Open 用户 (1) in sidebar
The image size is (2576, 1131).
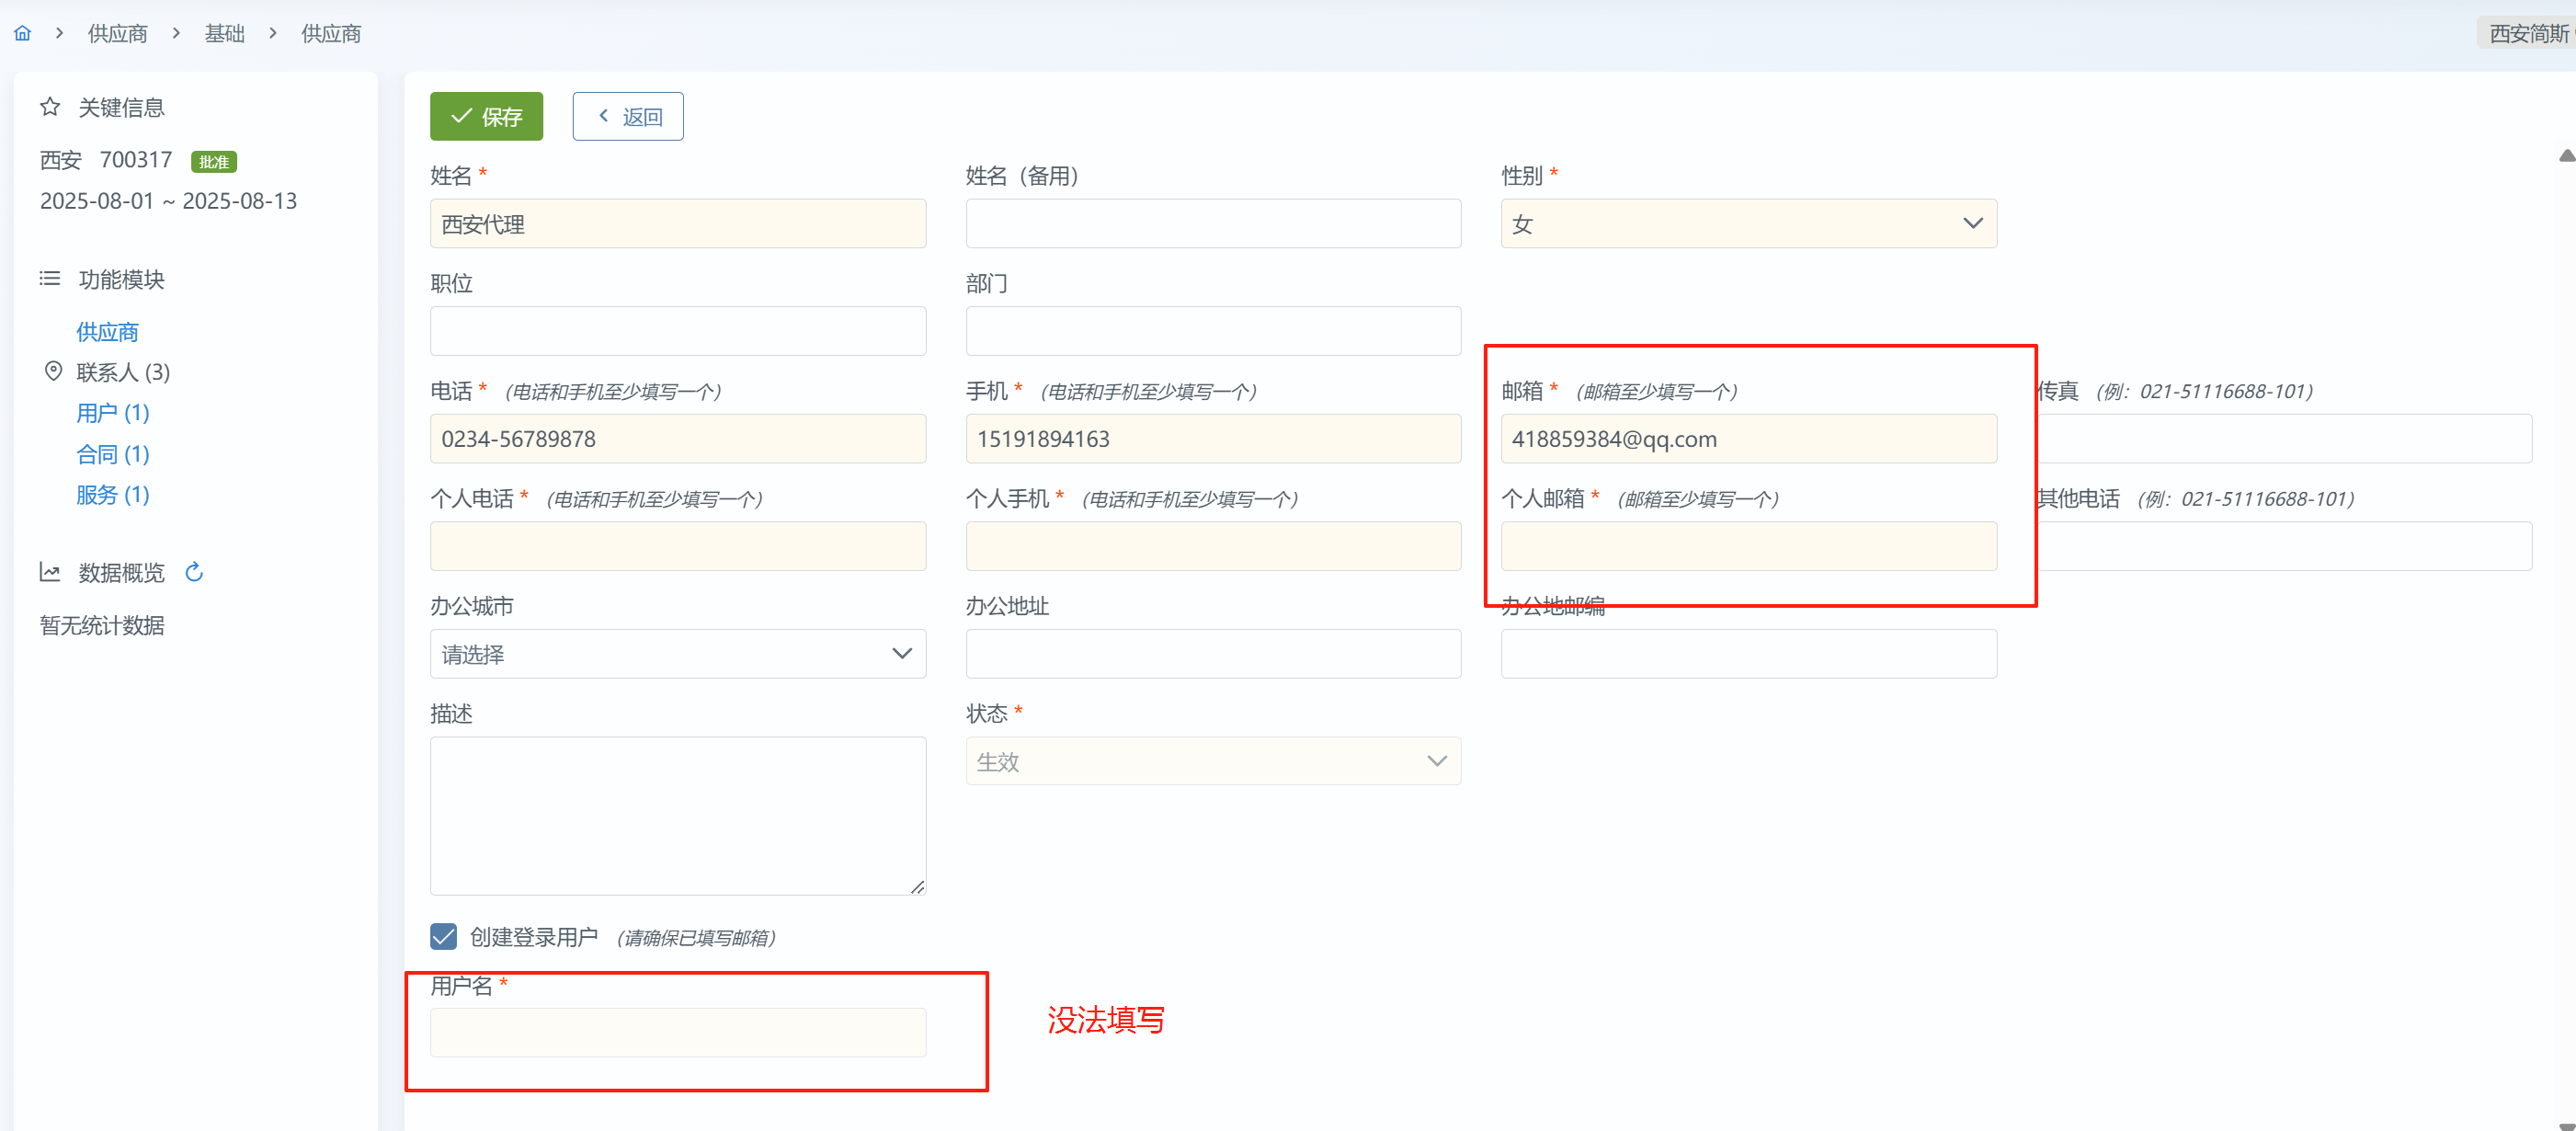coord(112,412)
